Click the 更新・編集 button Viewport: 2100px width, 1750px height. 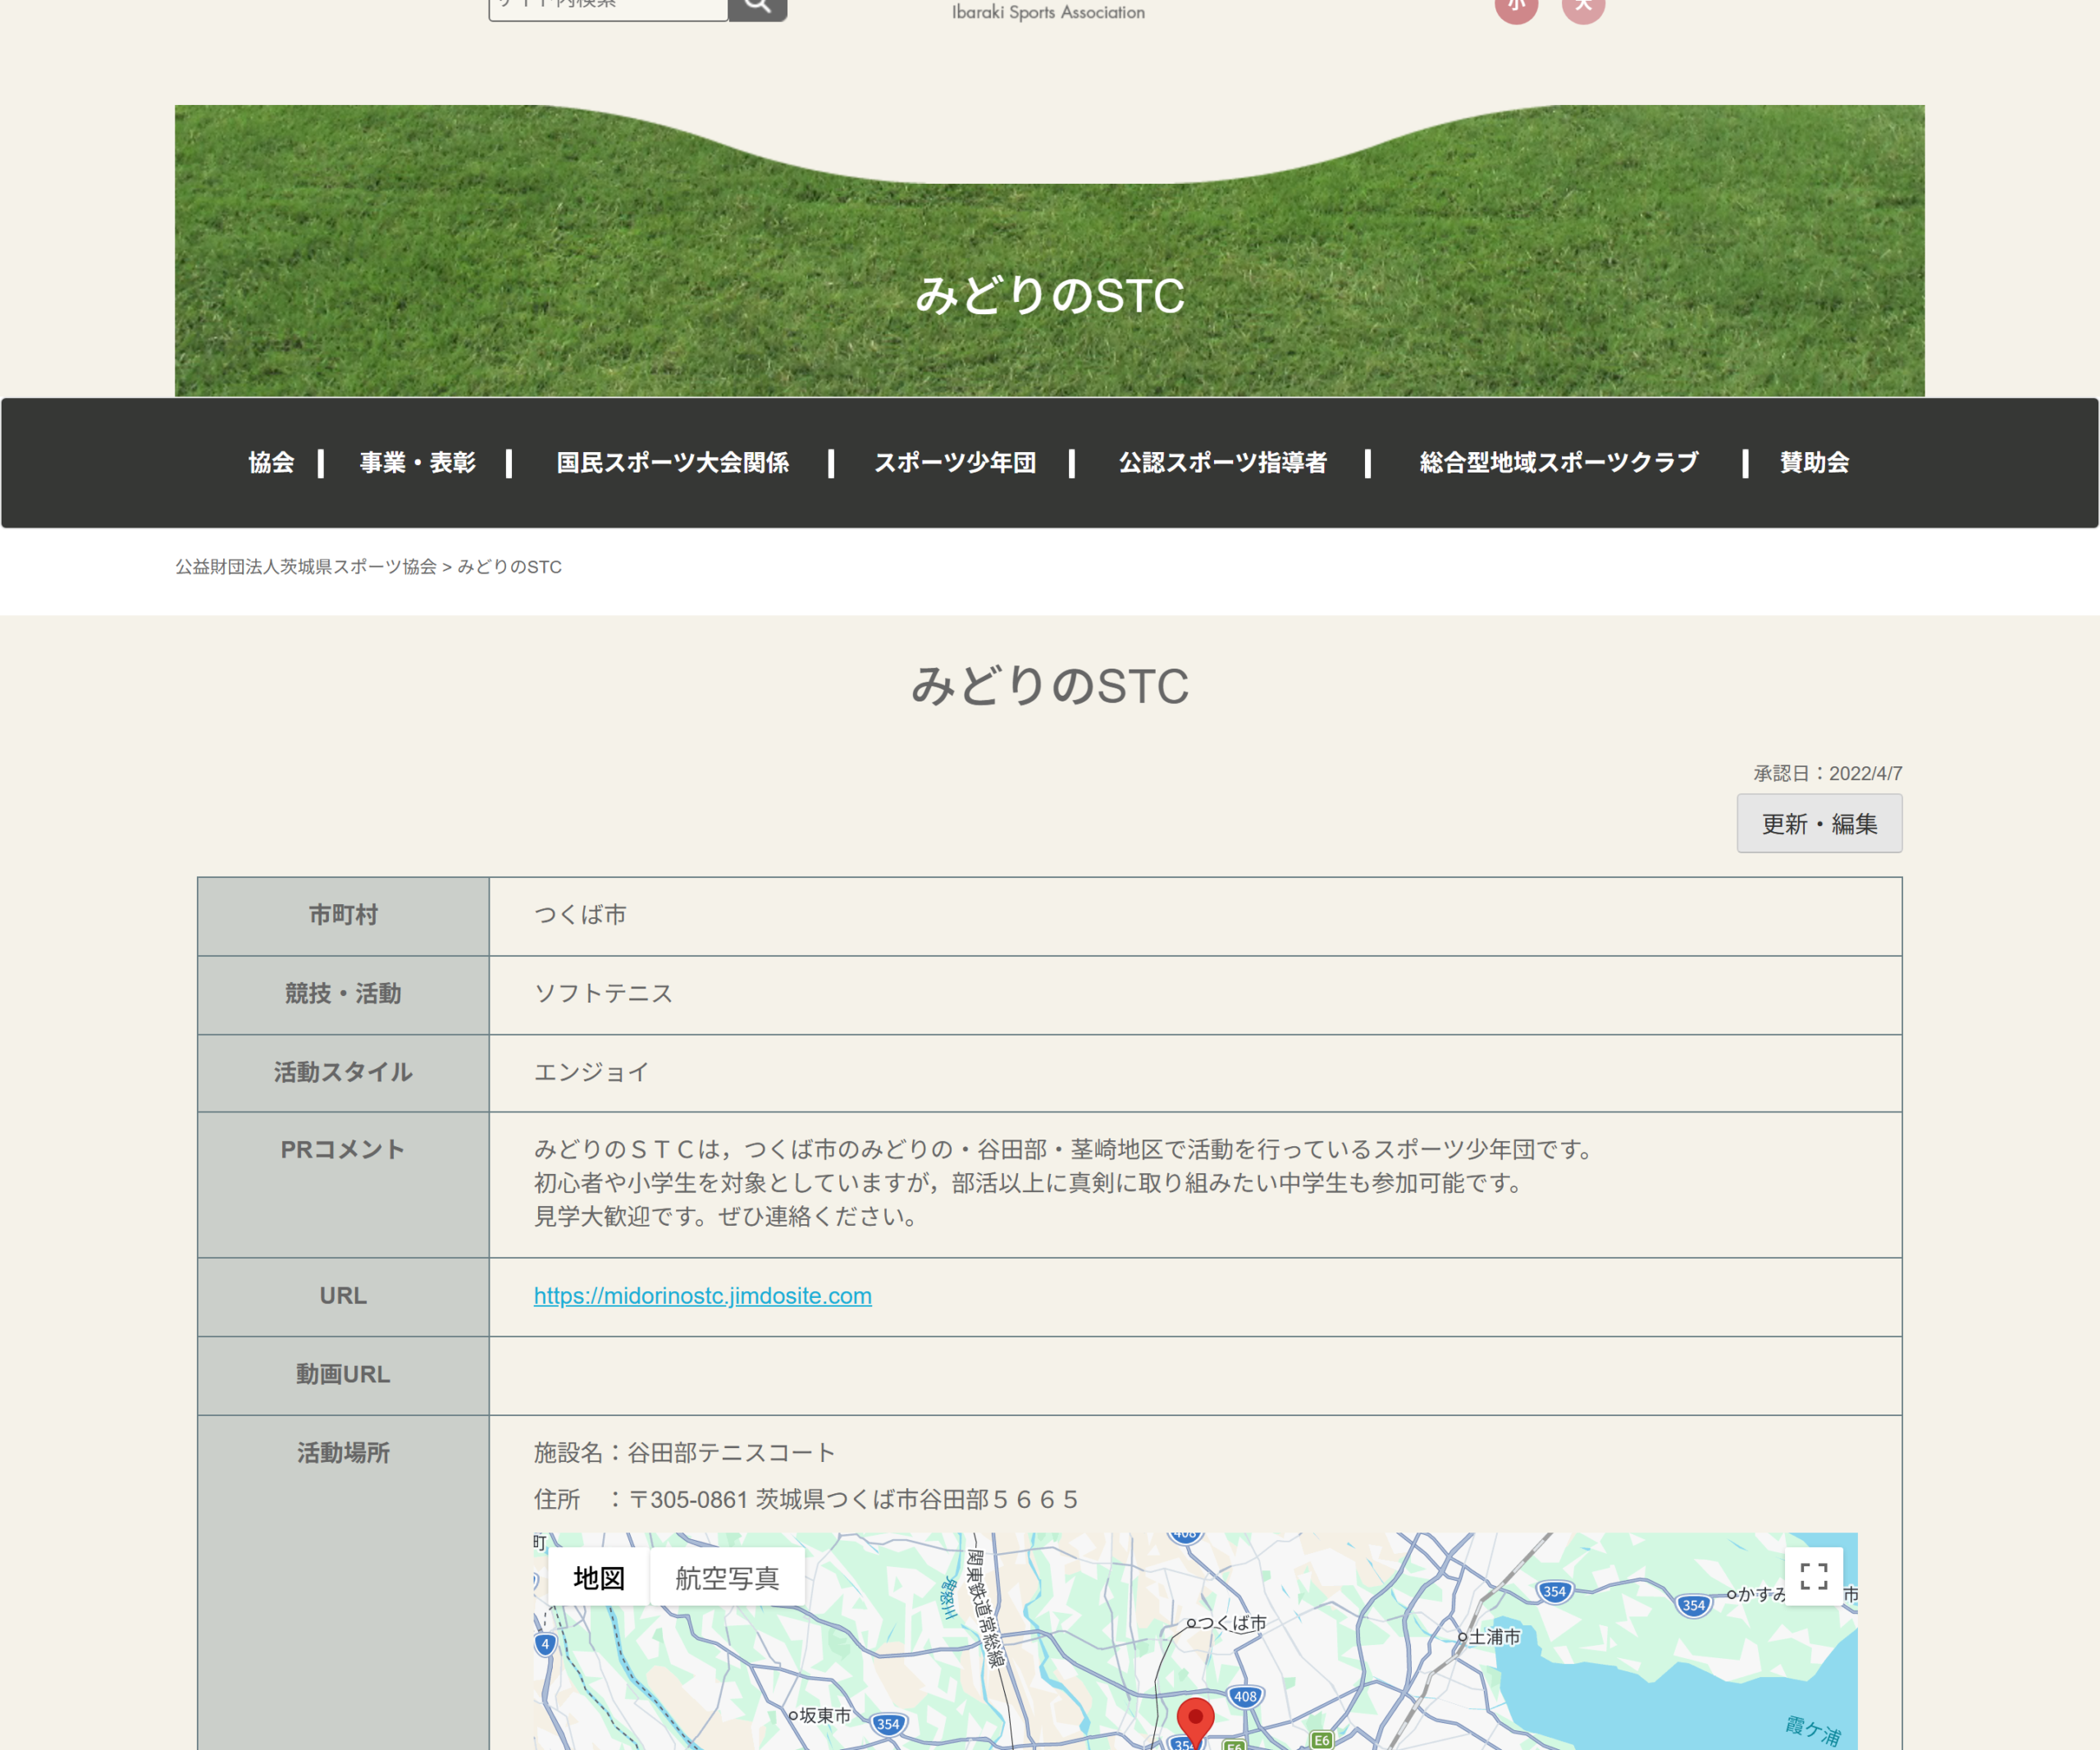coord(1819,824)
